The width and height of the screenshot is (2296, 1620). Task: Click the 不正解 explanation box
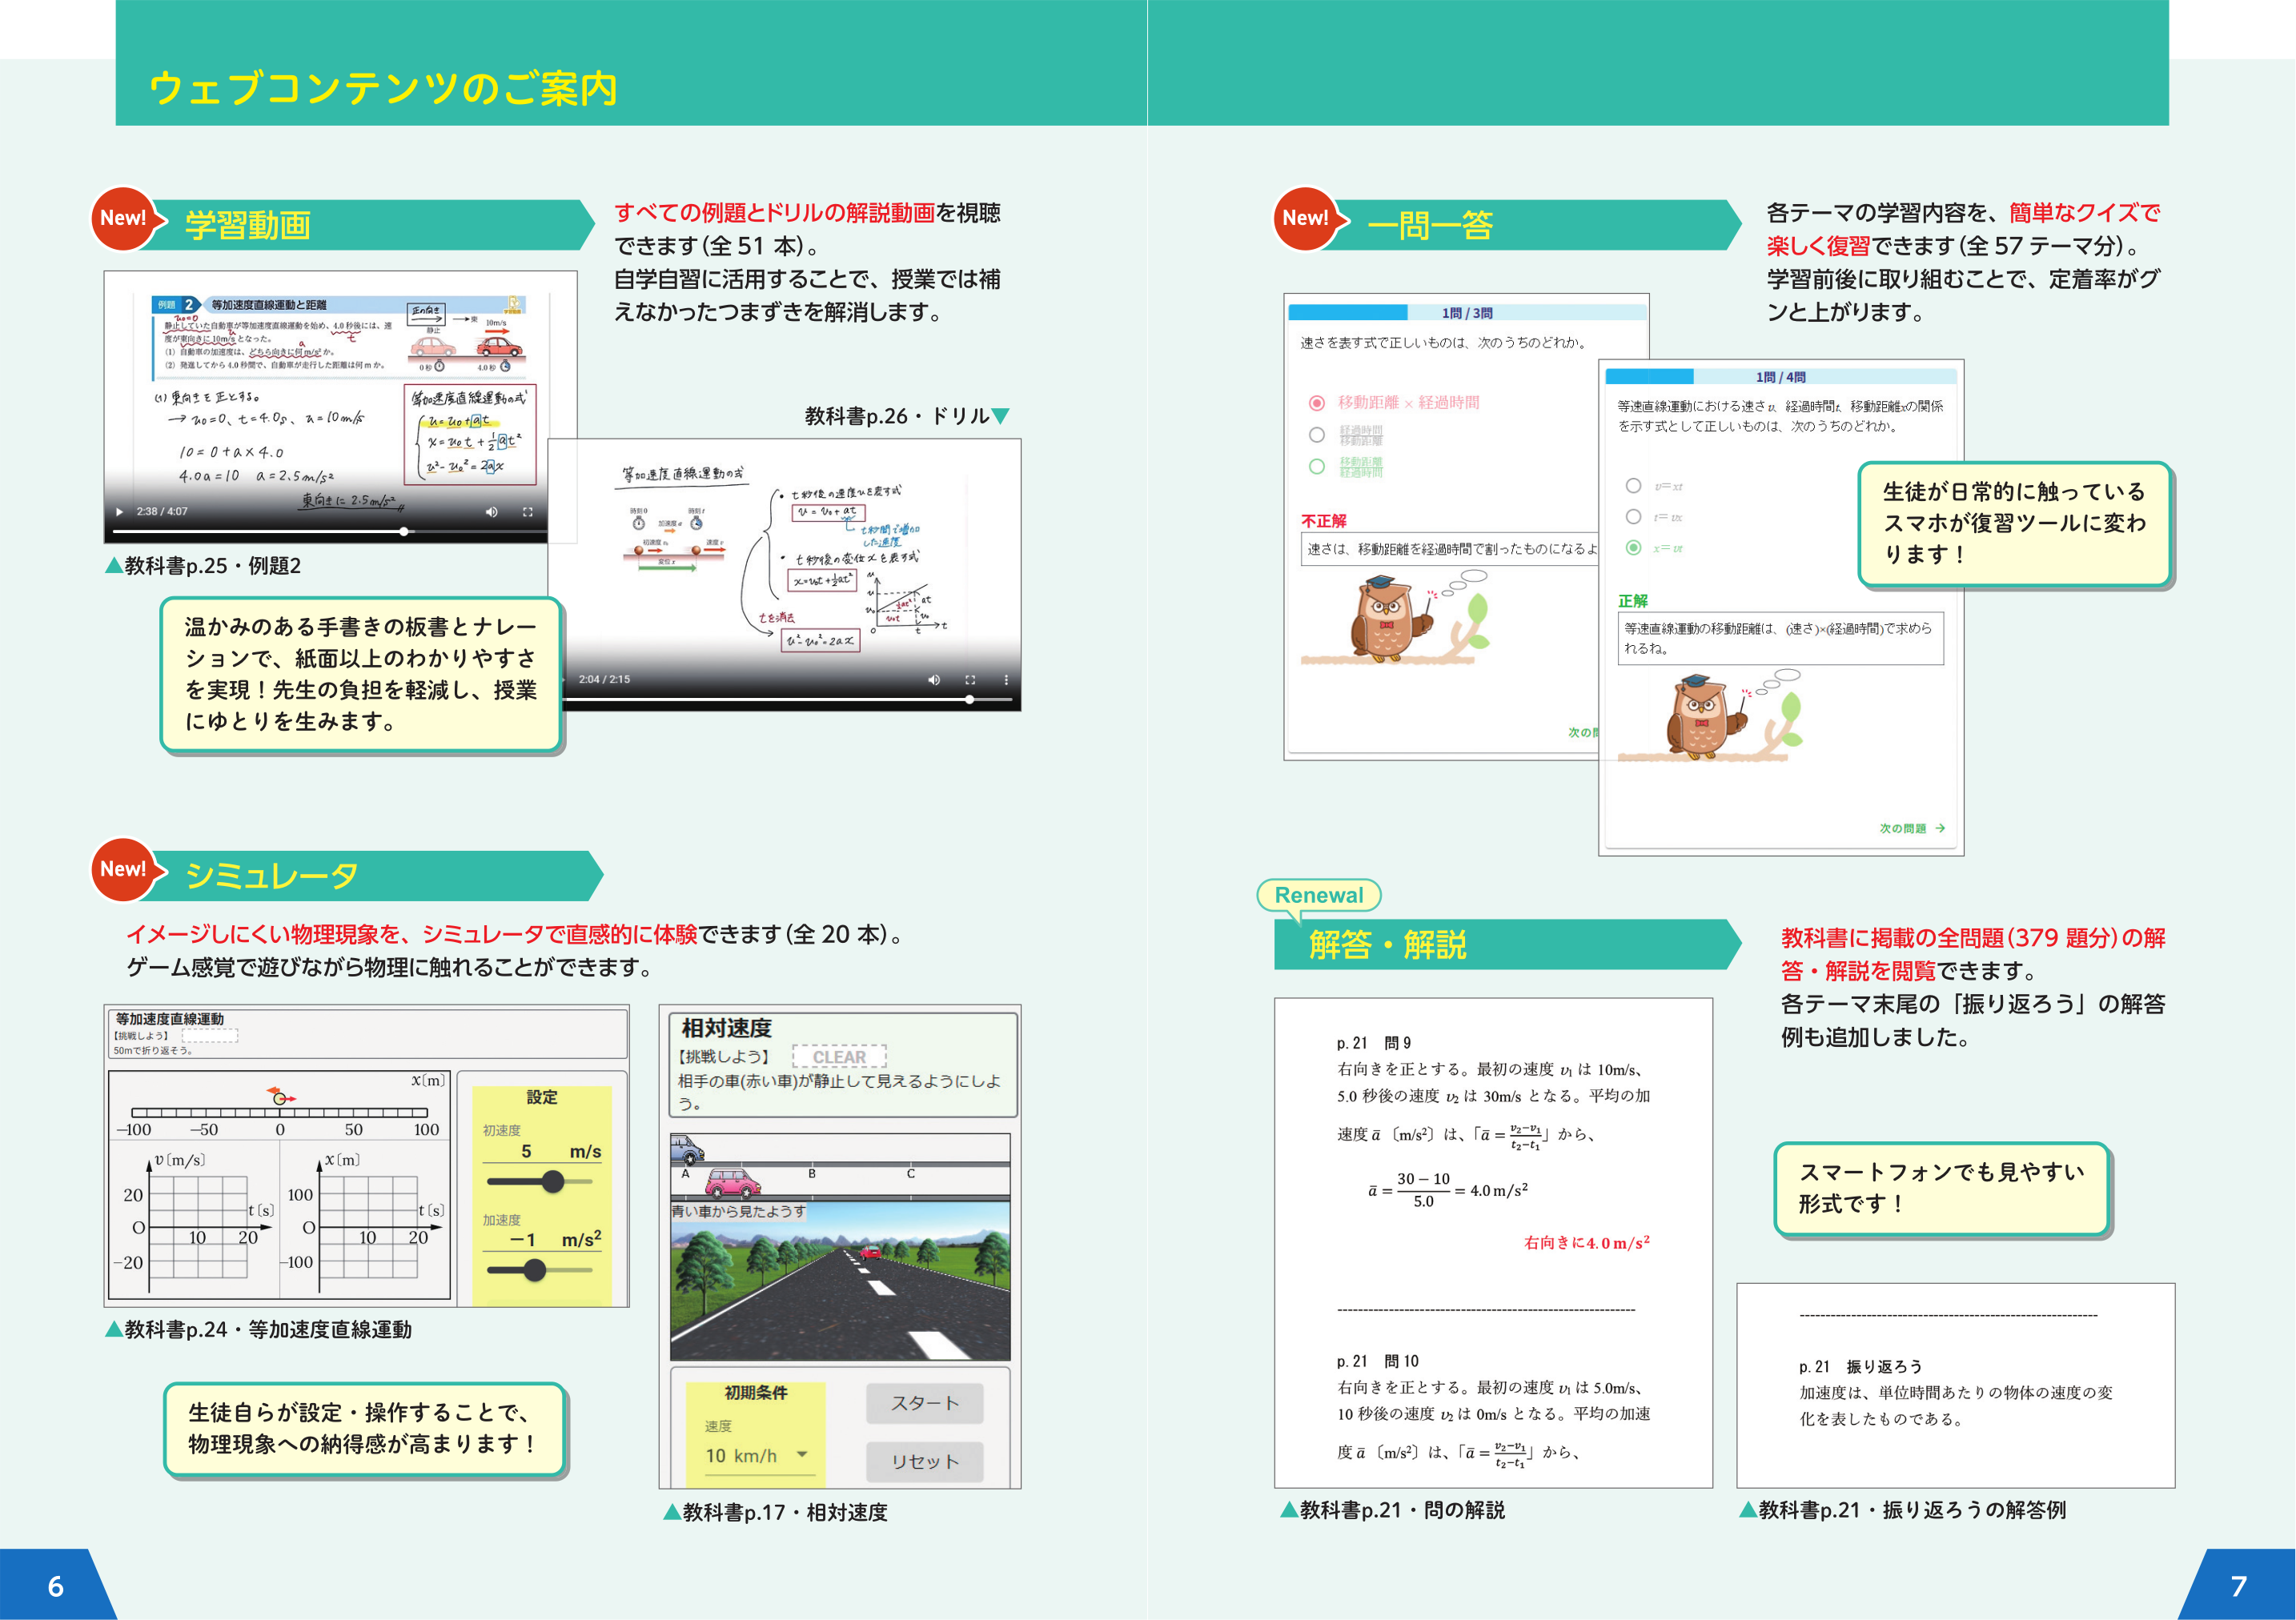[1450, 549]
